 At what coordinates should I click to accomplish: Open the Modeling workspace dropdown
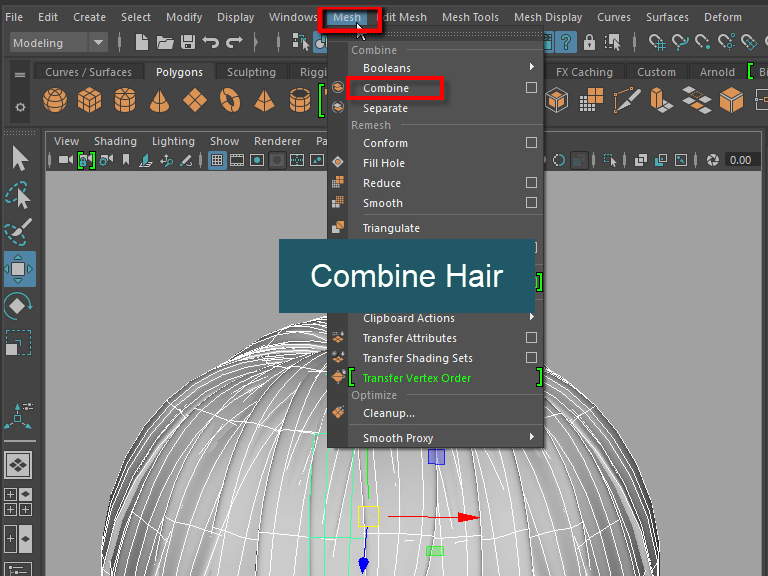pos(58,43)
